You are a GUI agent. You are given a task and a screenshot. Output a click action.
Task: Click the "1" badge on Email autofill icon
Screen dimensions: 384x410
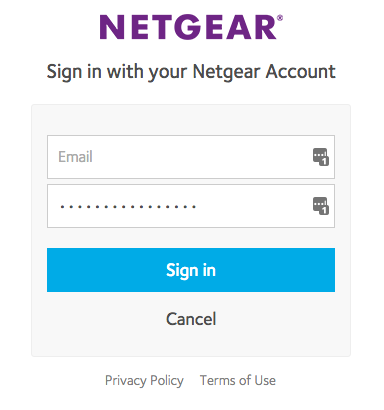(x=325, y=161)
